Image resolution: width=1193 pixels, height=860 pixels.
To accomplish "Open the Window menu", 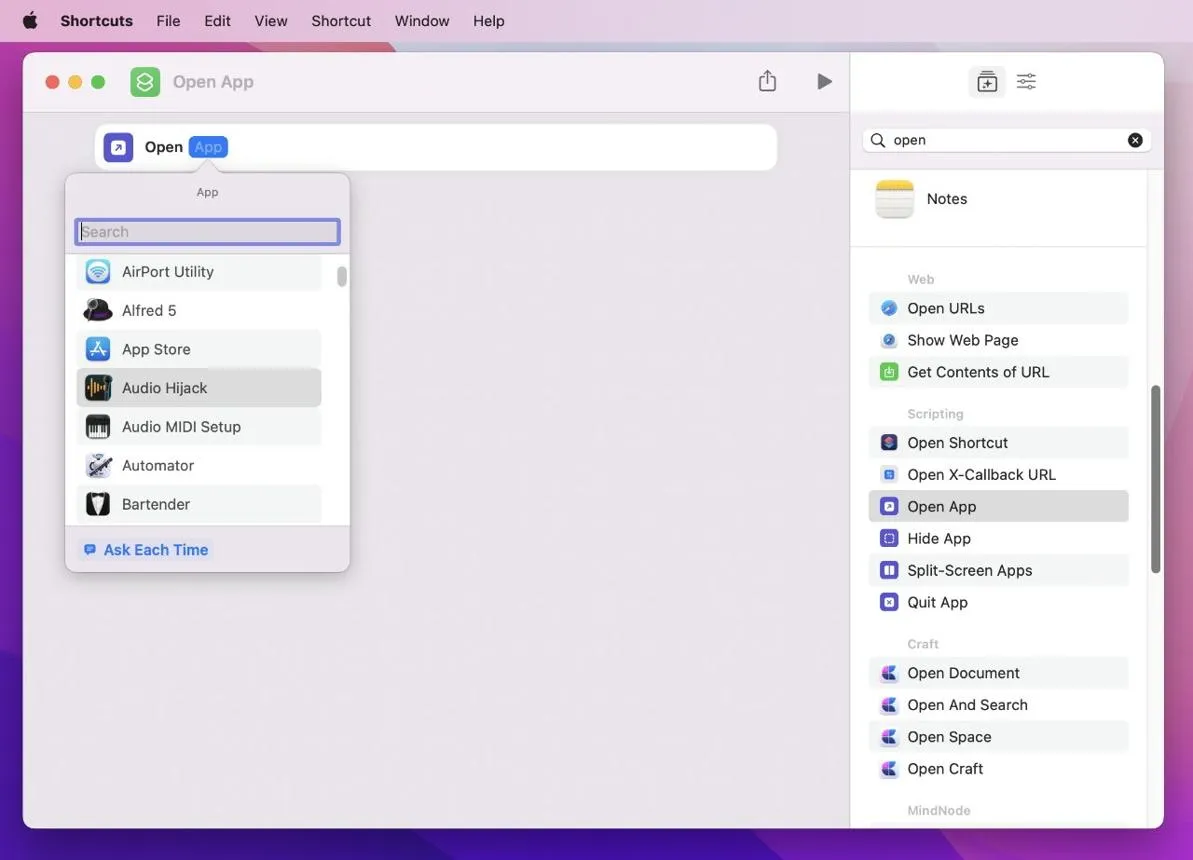I will [422, 21].
